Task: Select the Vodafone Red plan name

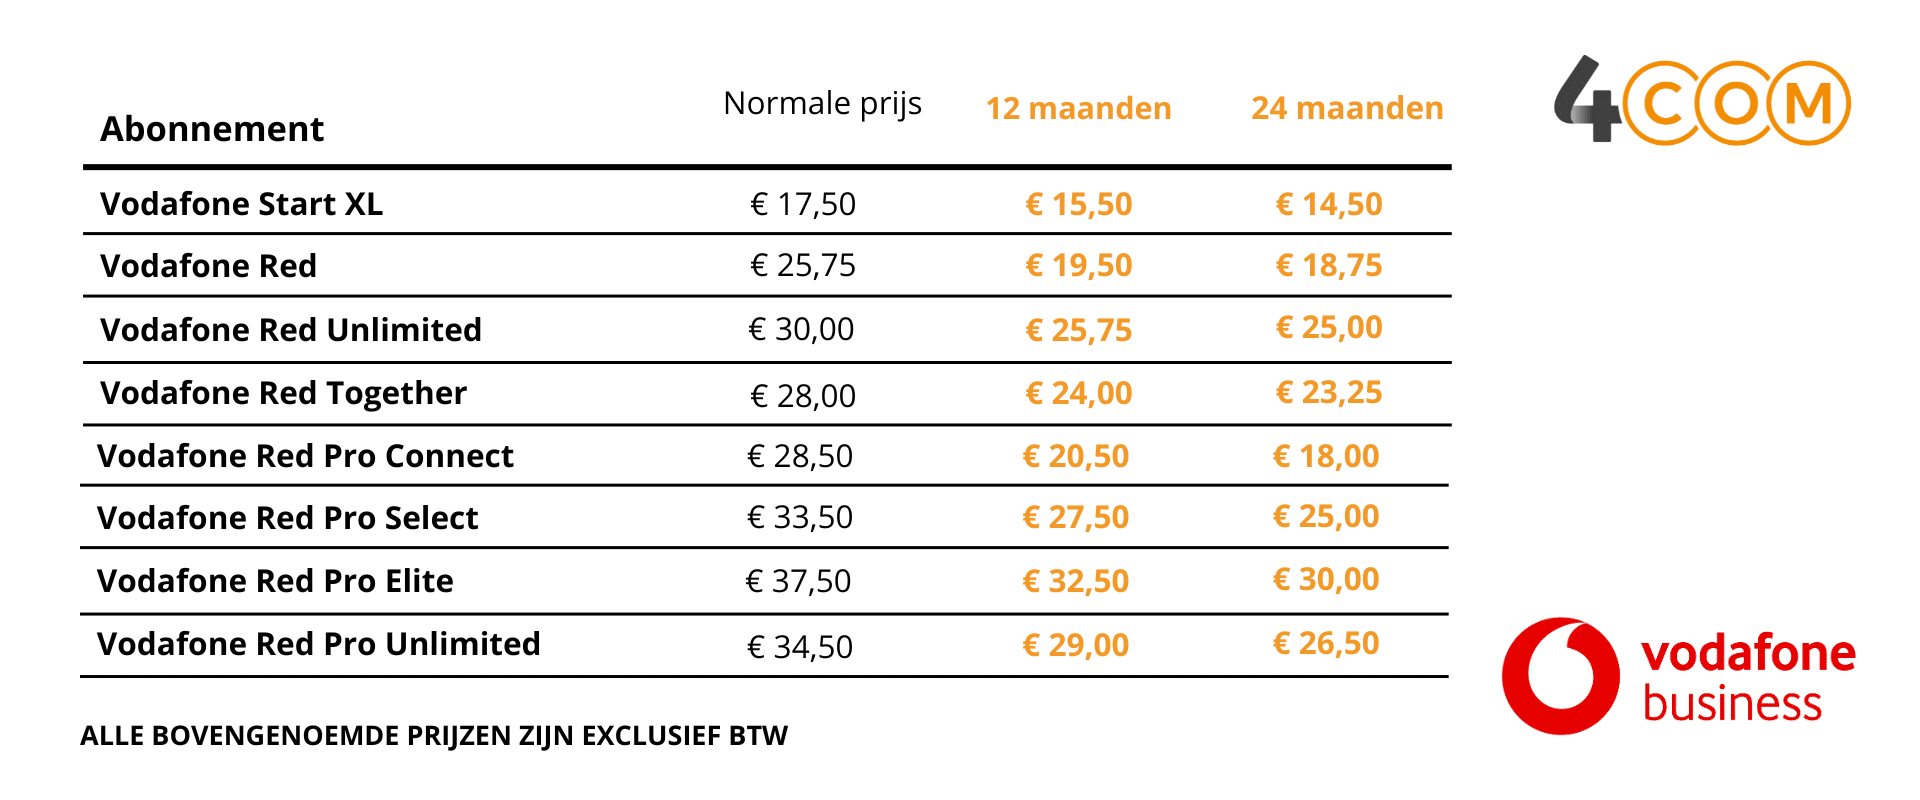Action: (x=208, y=266)
